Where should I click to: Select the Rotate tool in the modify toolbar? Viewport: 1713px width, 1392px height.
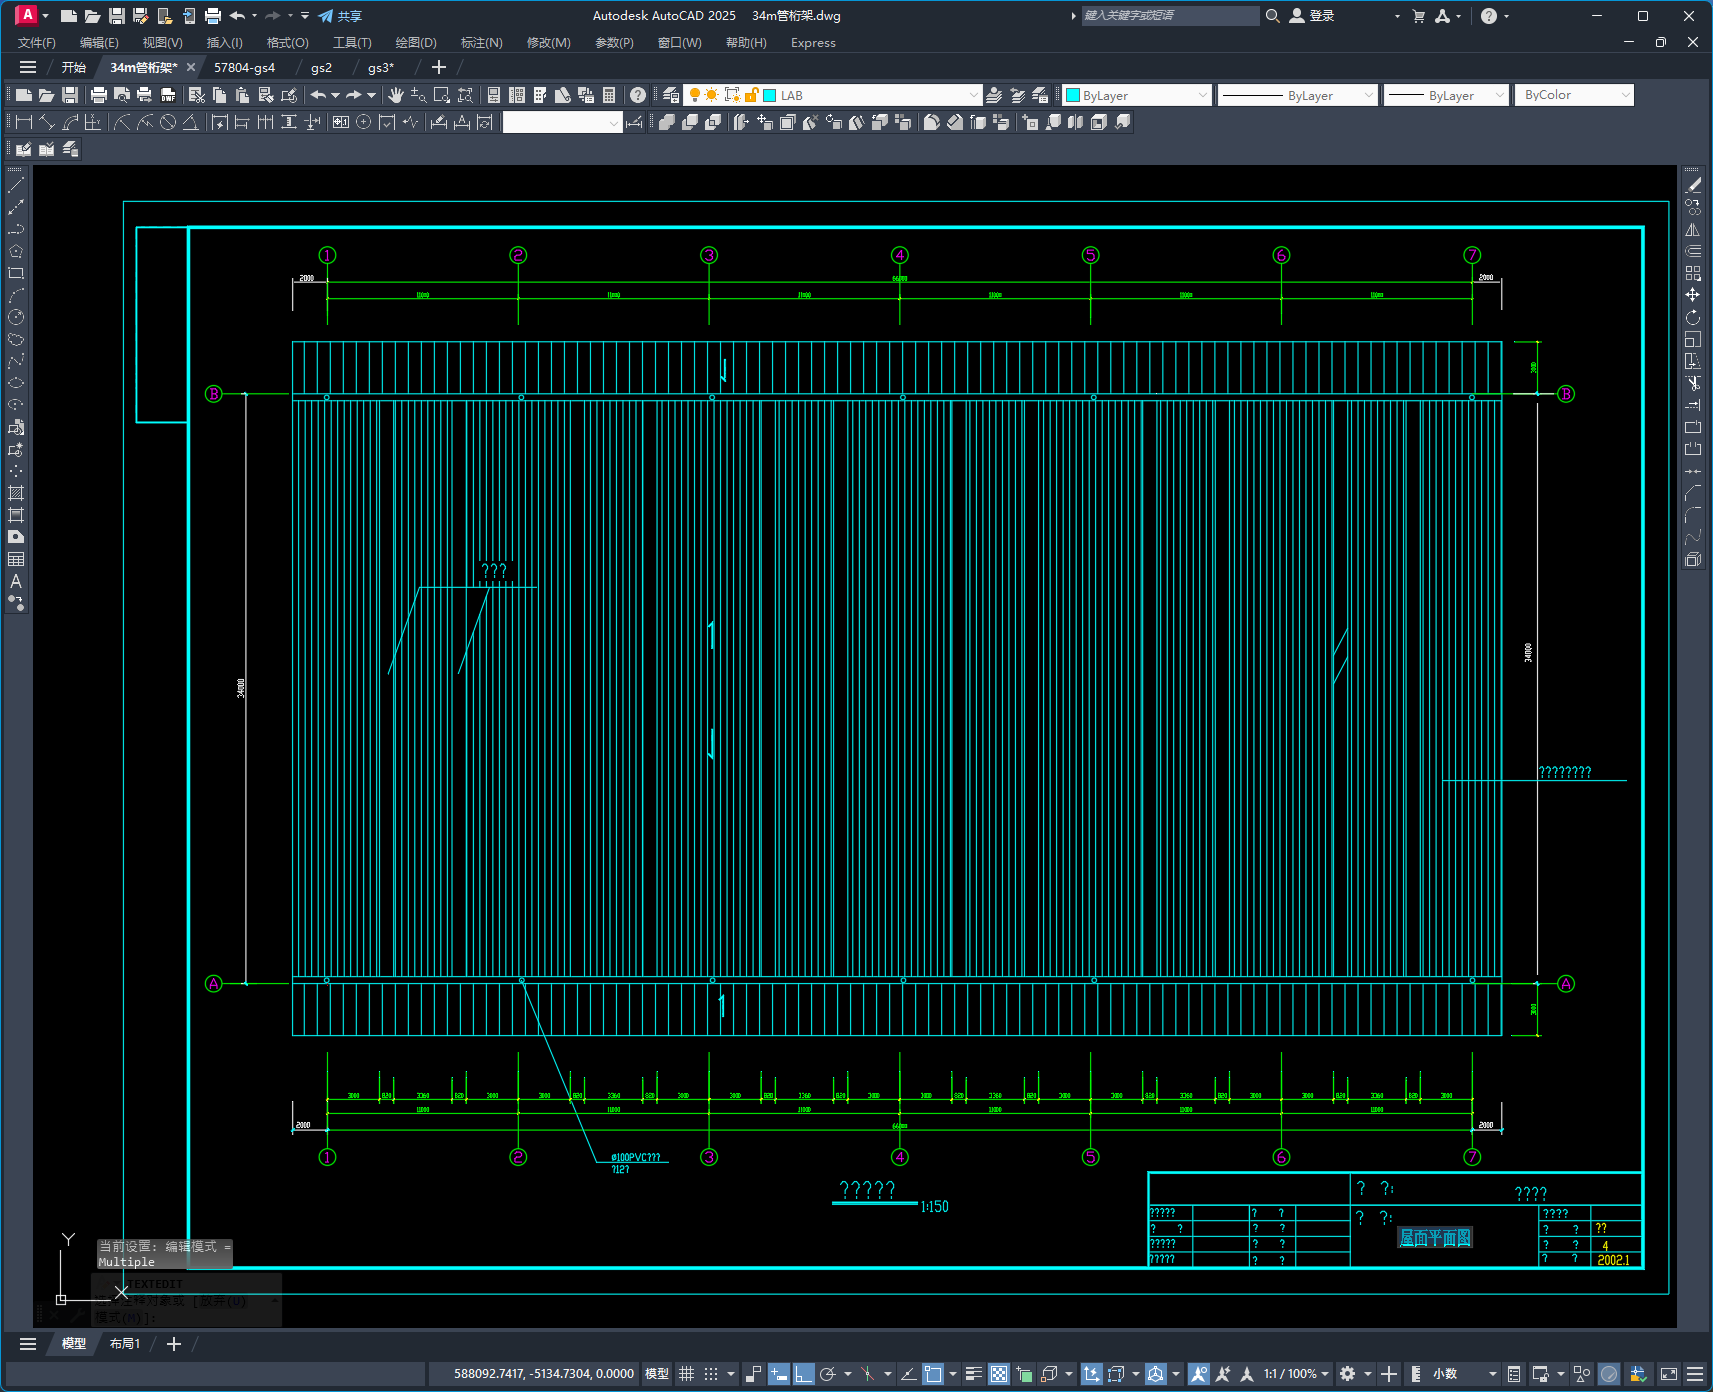1693,317
